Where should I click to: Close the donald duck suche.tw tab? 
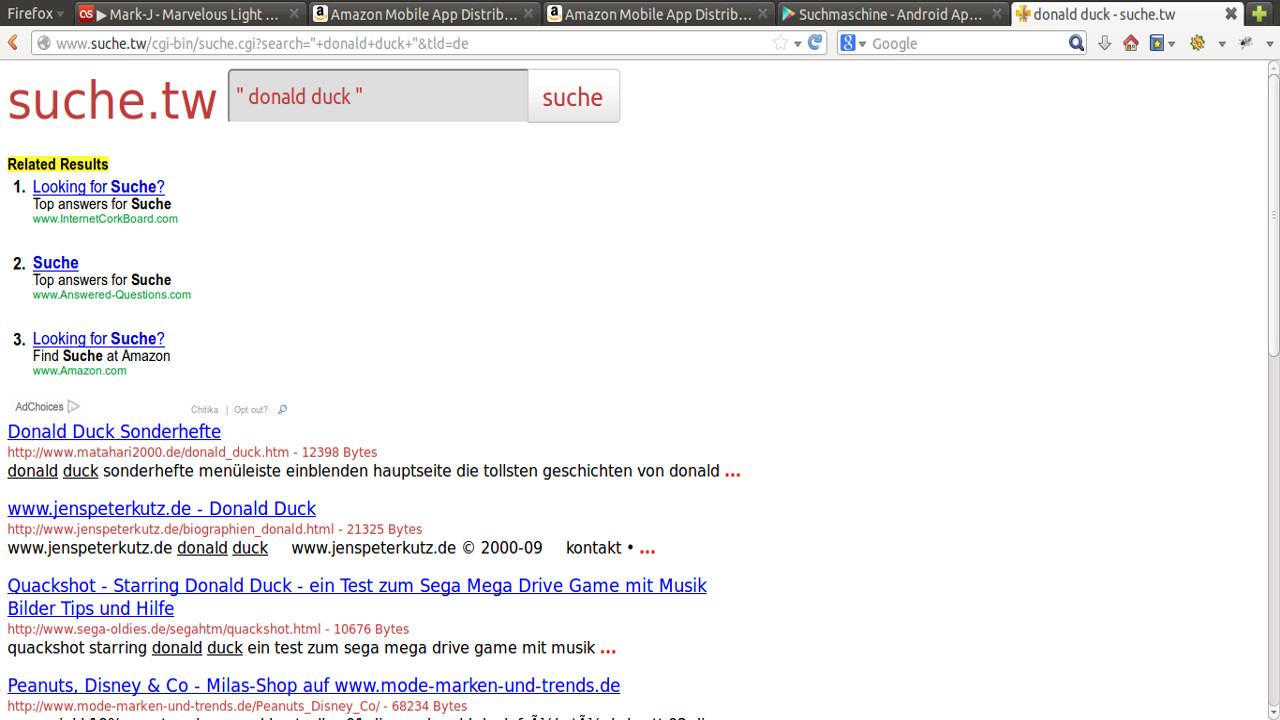(1231, 14)
